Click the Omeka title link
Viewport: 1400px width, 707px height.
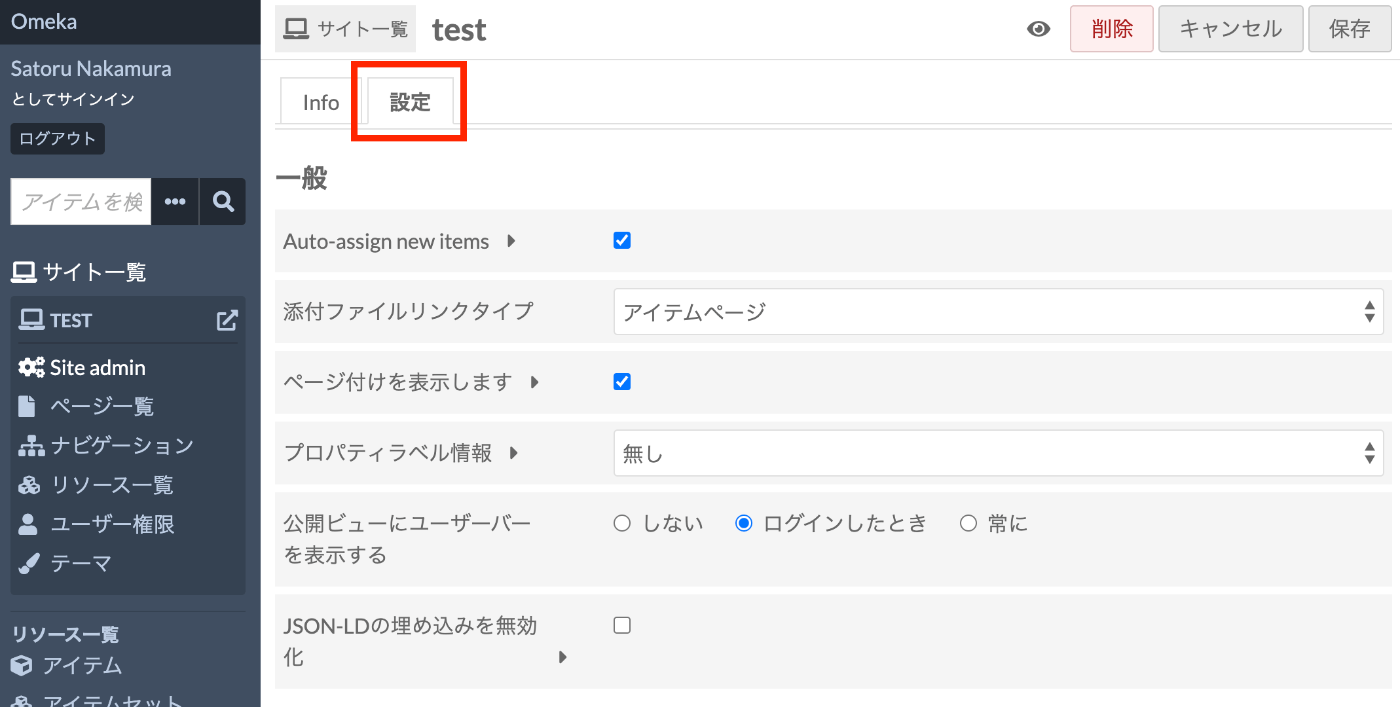[44, 21]
